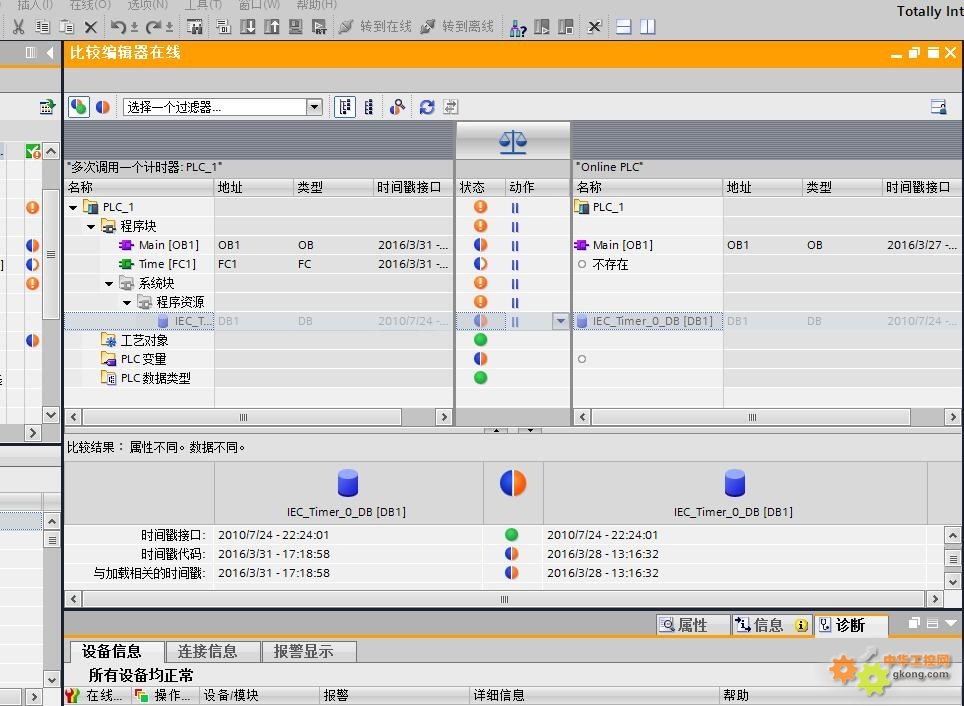
Task: Click large IEC_Timer_0_DB database icon on right
Action: pyautogui.click(x=734, y=483)
